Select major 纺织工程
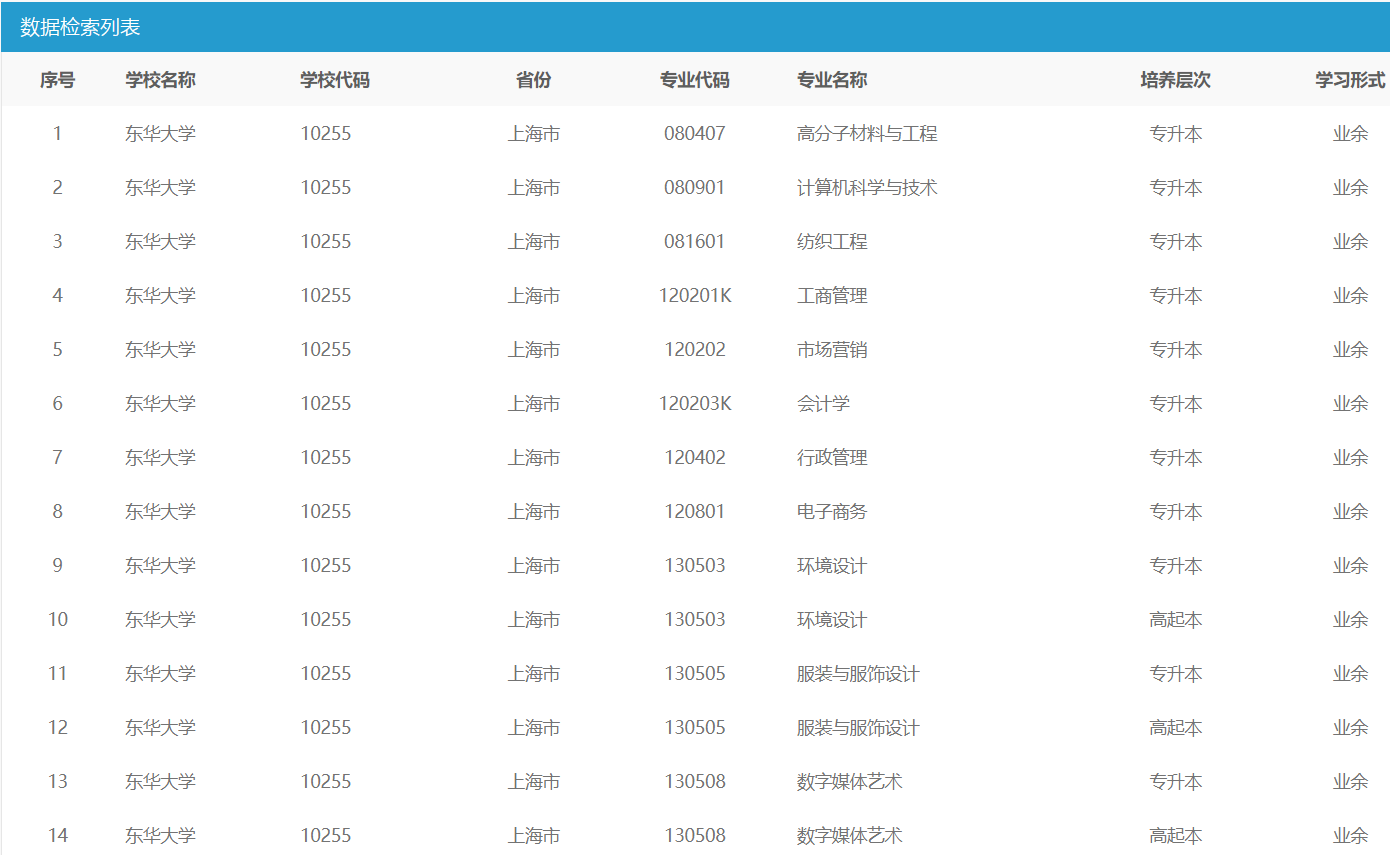Screen dimensions: 1390x855 [x=832, y=242]
